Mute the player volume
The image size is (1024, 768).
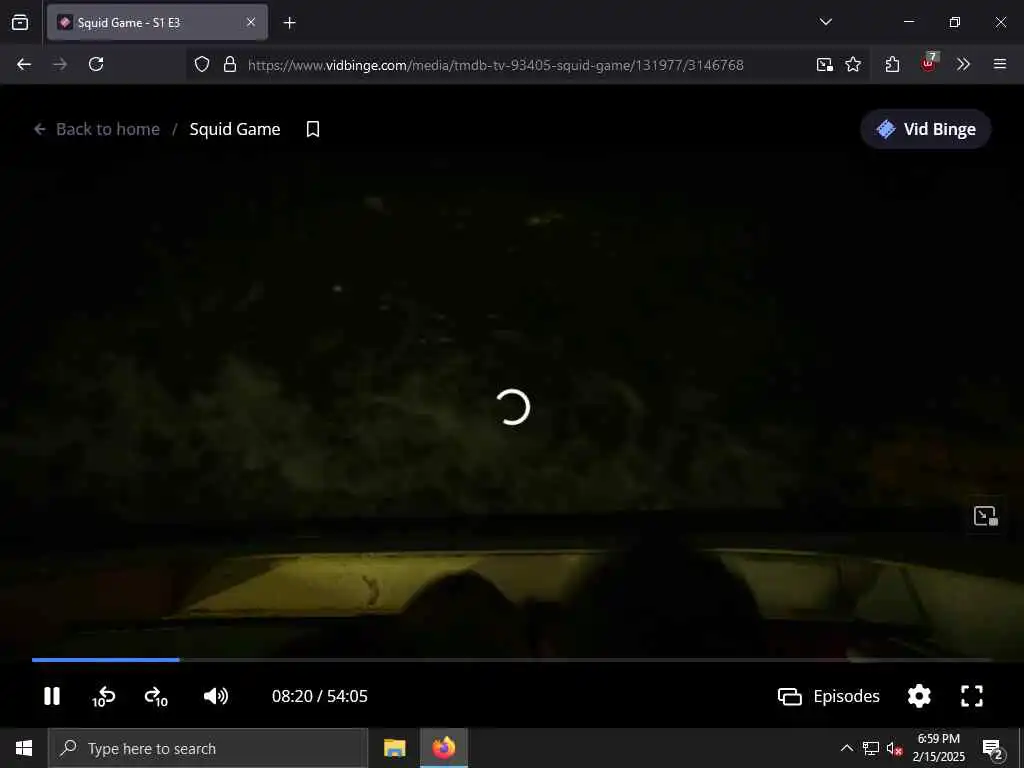pos(216,696)
